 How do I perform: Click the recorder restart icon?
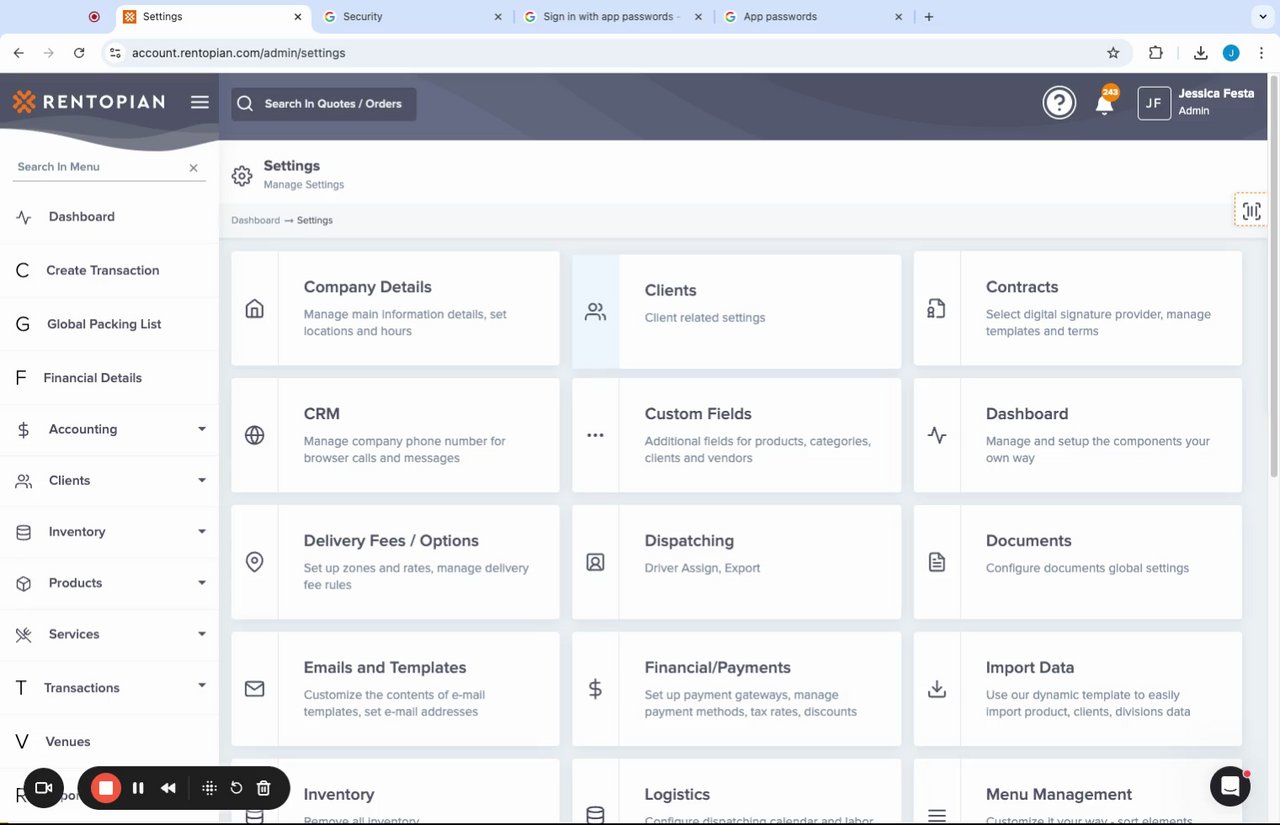pos(236,788)
